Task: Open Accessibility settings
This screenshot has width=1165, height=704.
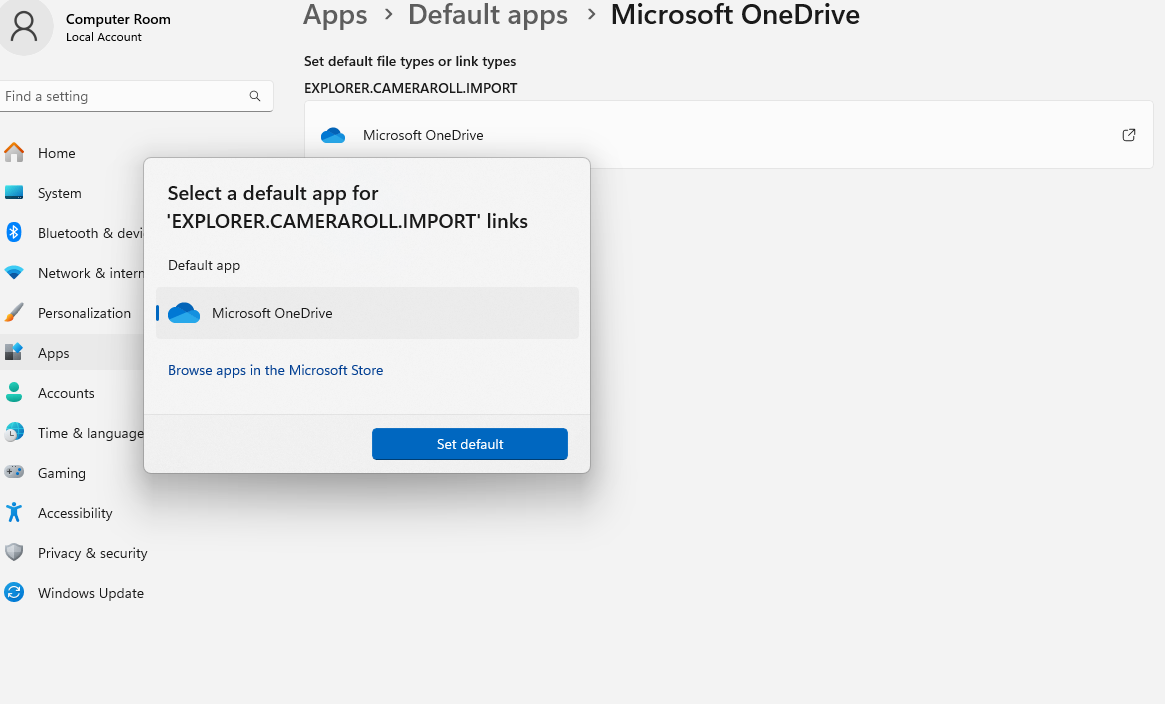Action: [74, 513]
